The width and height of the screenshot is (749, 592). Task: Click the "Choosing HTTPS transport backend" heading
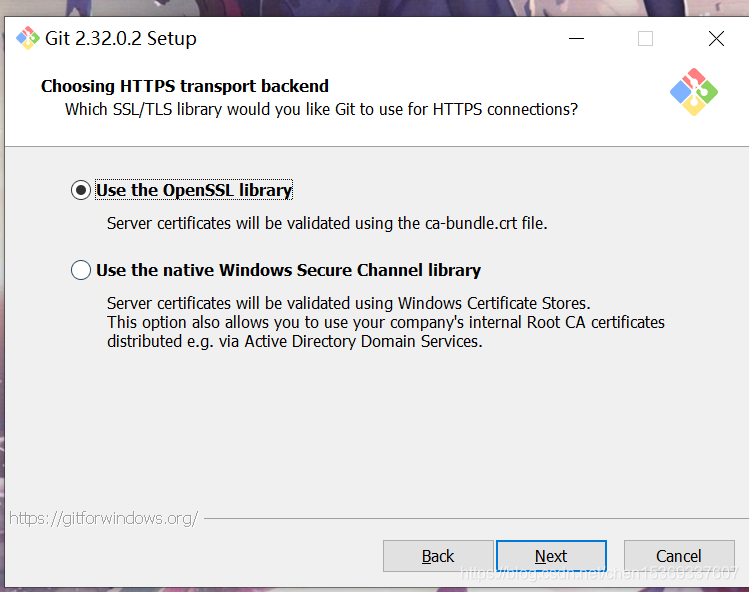tap(185, 86)
